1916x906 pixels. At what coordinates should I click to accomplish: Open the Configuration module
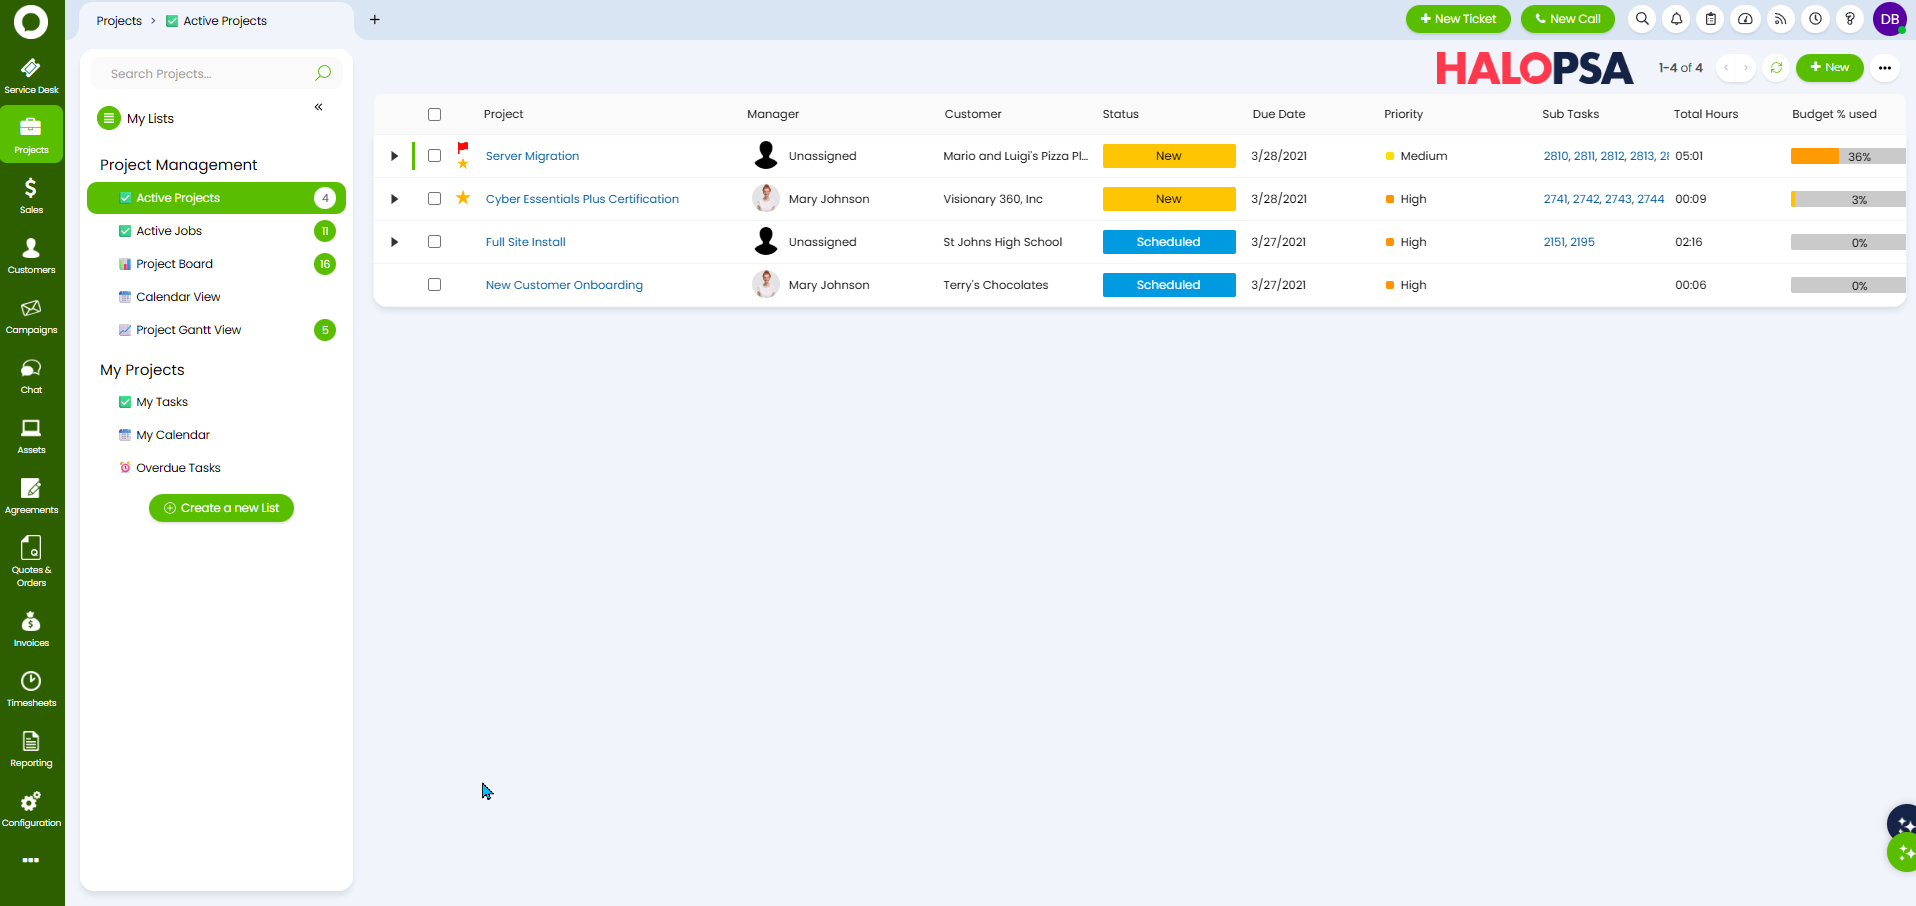31,809
